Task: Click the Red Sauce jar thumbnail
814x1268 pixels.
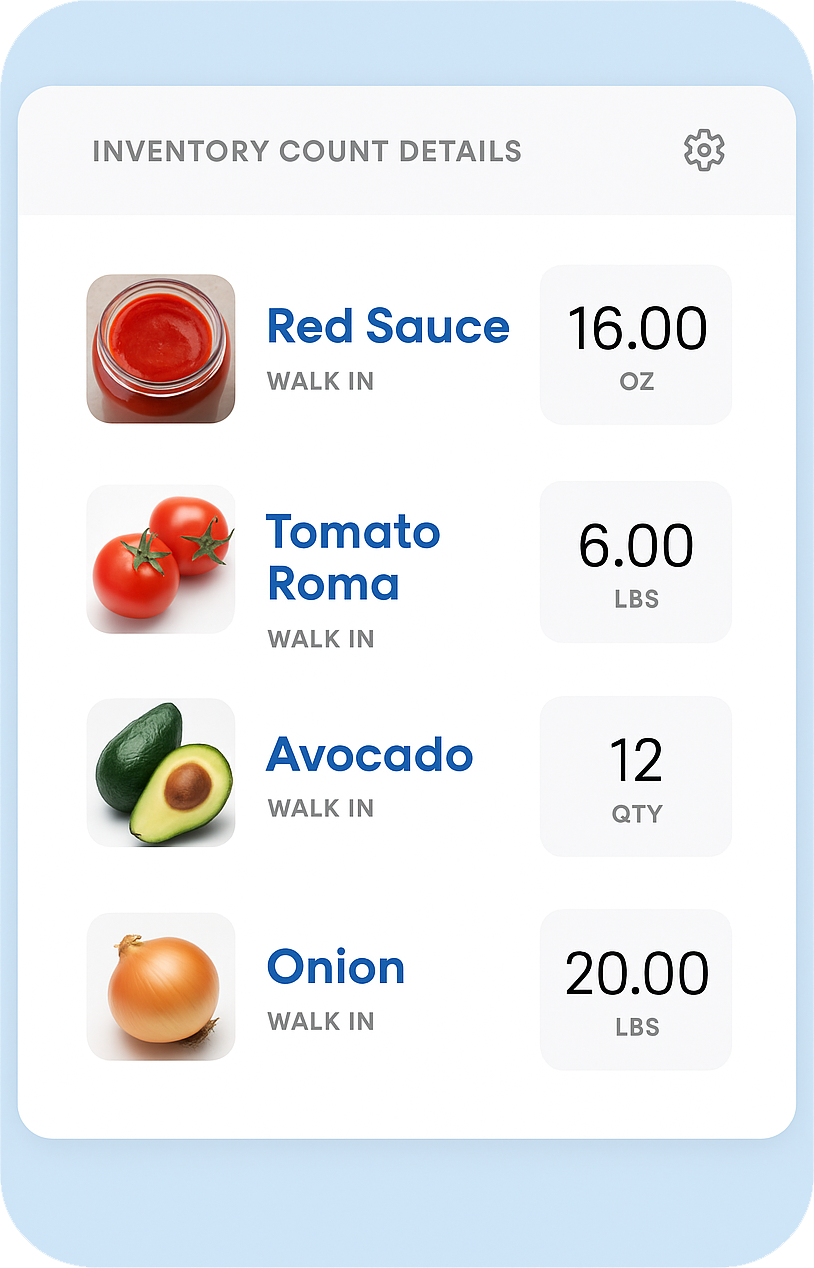Action: pyautogui.click(x=161, y=349)
